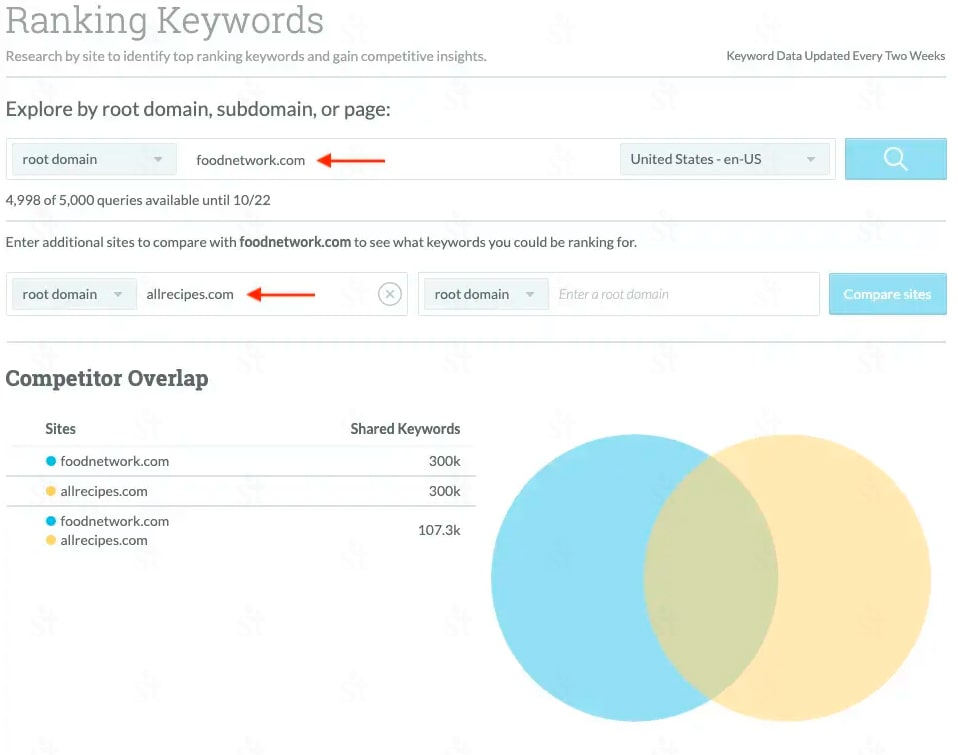This screenshot has width=958, height=755.
Task: Click foodnetwork.com in the combined overlap row
Action: [x=115, y=521]
